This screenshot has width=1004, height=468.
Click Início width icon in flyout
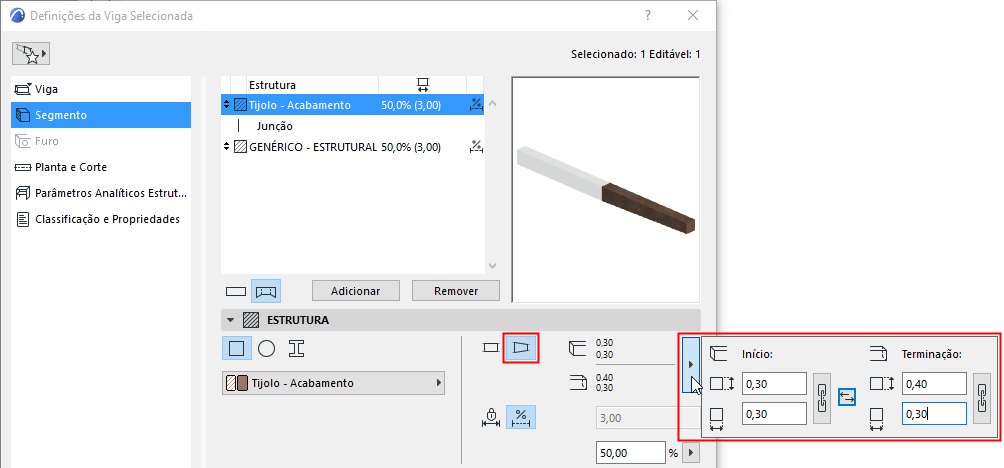click(x=717, y=419)
